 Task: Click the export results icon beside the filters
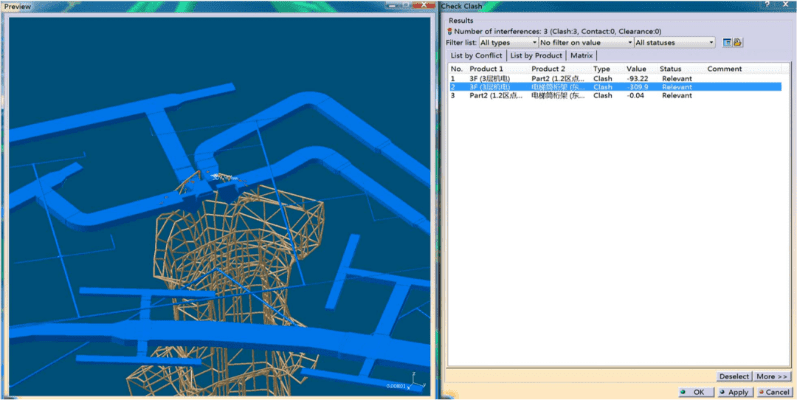click(x=727, y=43)
